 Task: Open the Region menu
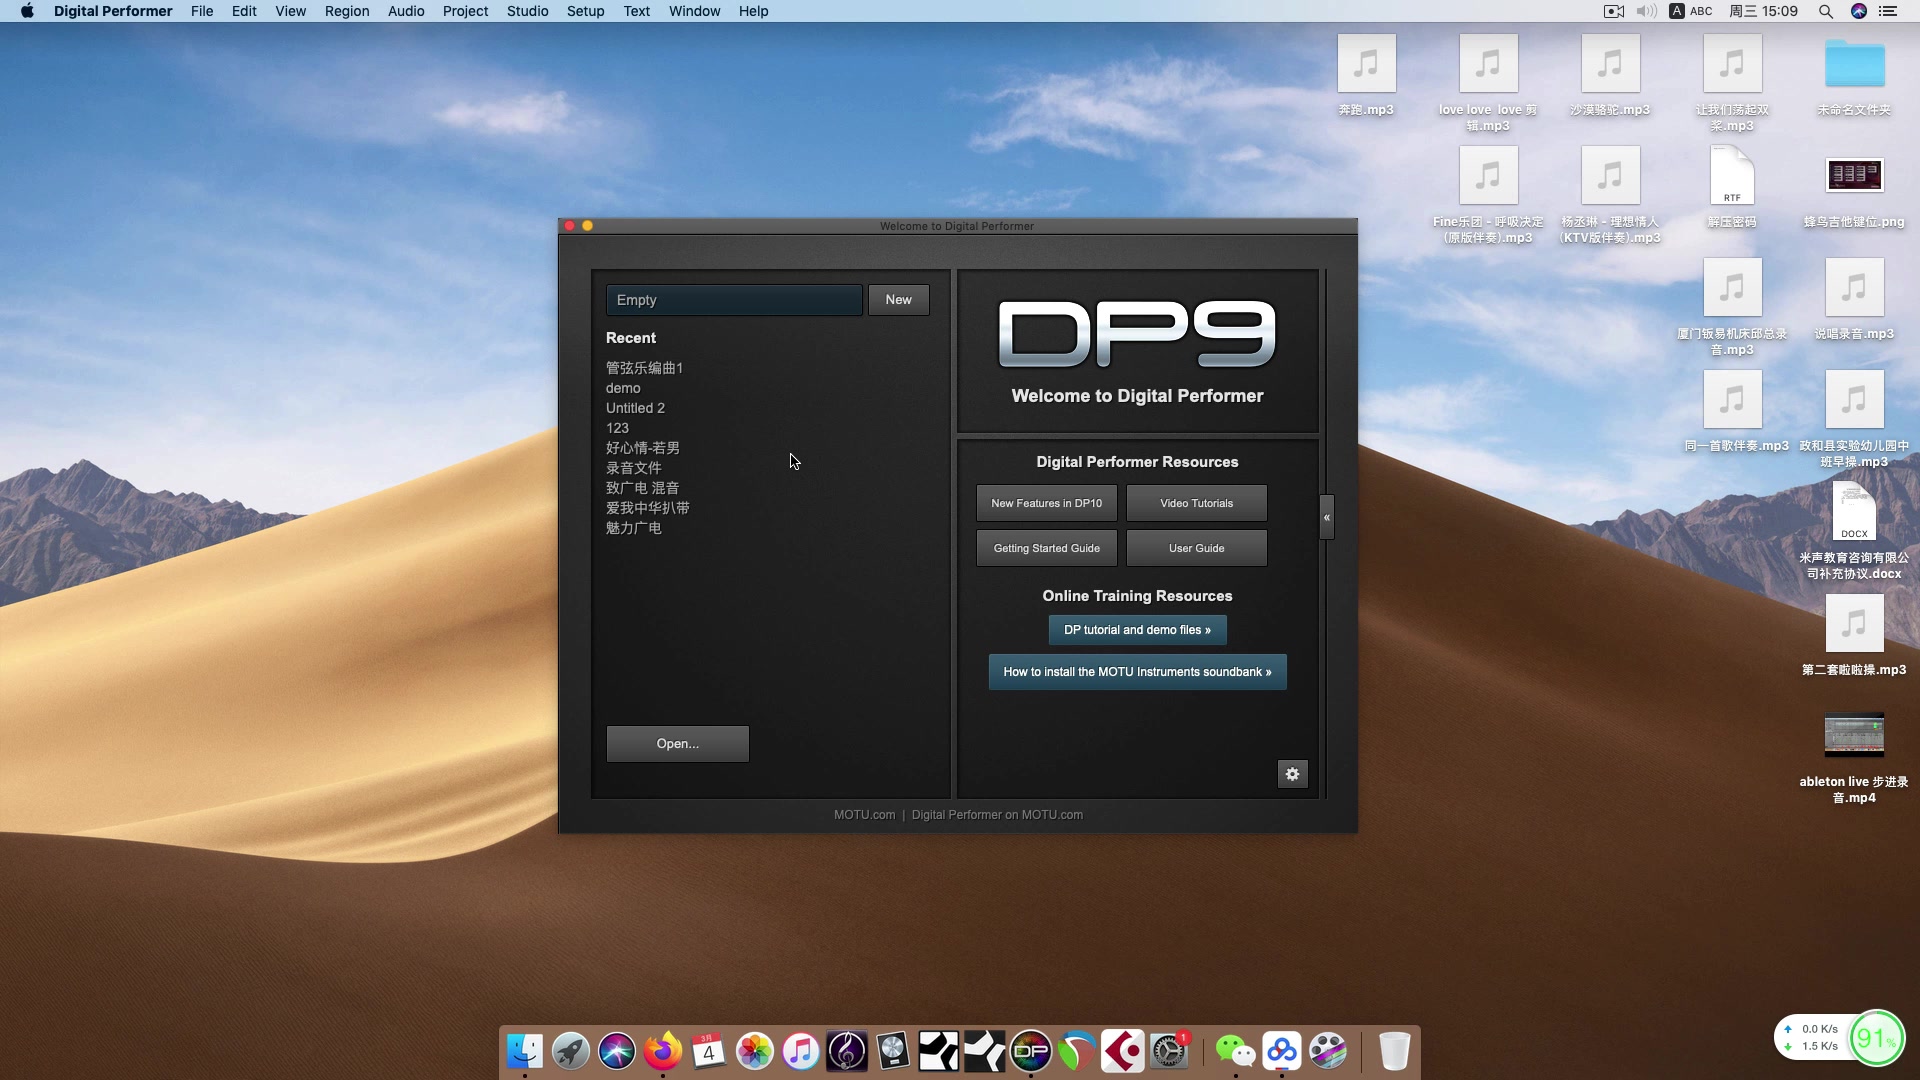tap(346, 11)
